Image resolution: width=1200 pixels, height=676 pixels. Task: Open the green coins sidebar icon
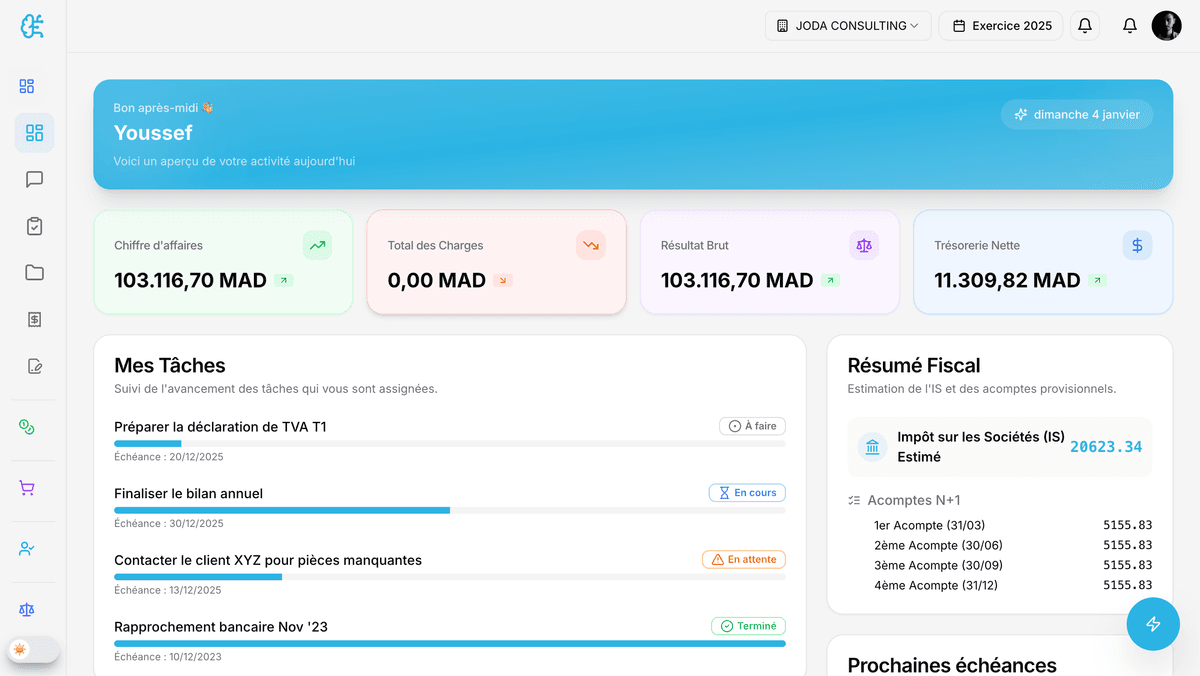27,427
